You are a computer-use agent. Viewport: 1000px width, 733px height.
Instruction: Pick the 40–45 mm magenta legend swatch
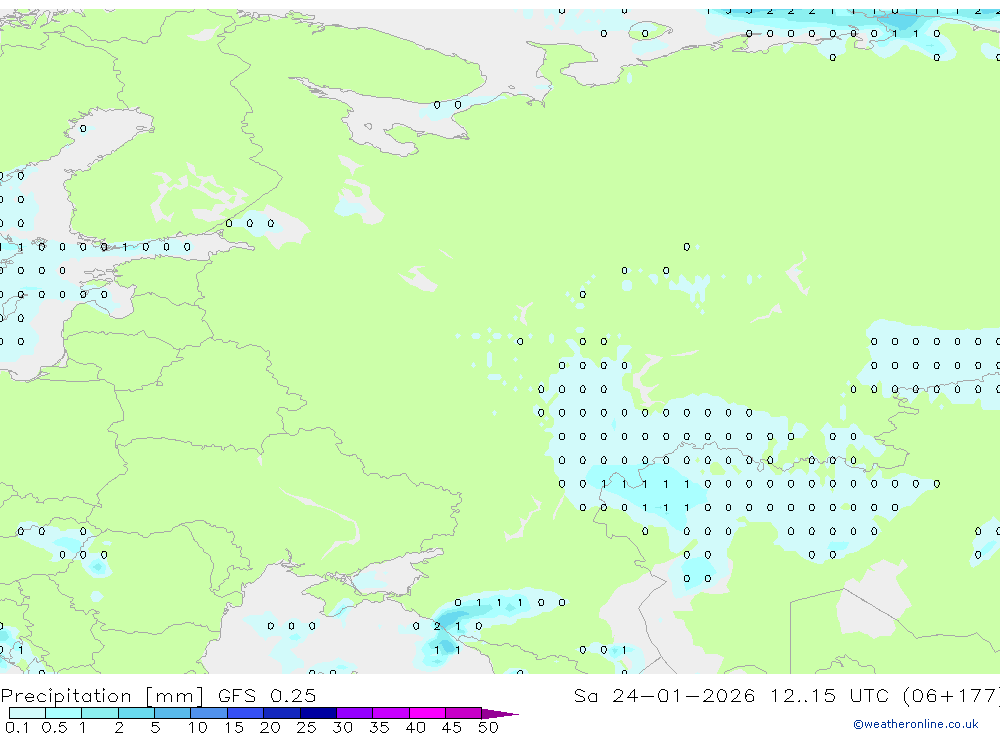[427, 713]
